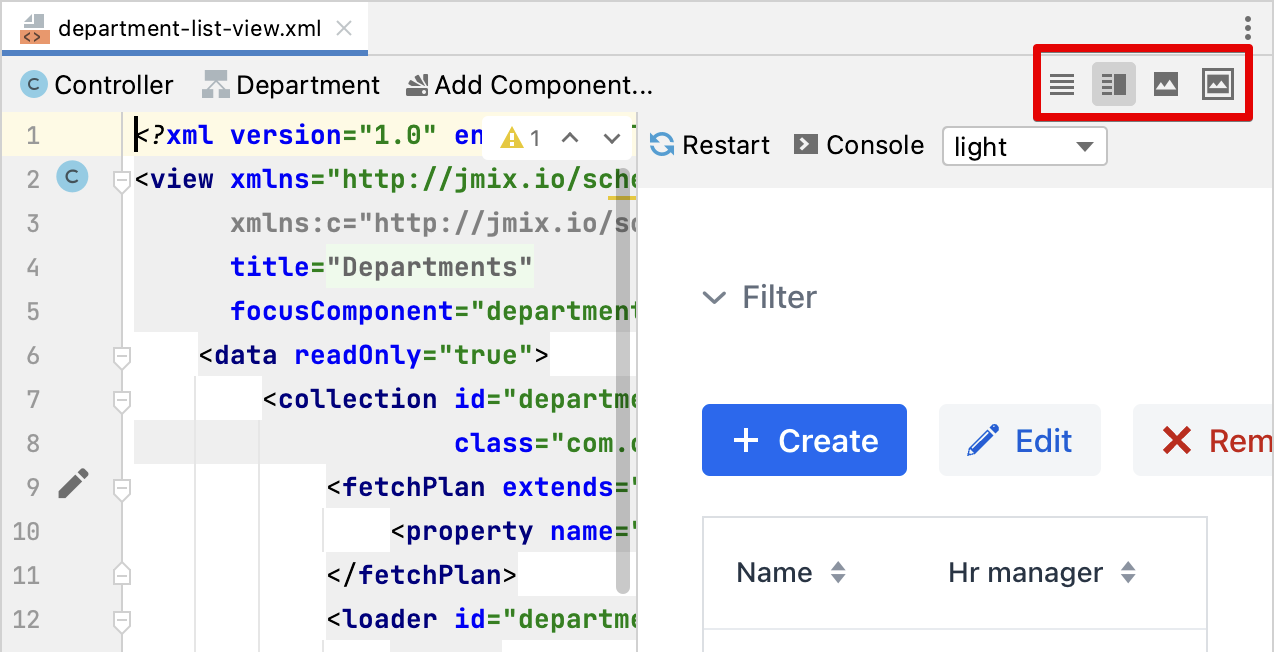Click the focusComponent attribute on line 5

coord(433,312)
